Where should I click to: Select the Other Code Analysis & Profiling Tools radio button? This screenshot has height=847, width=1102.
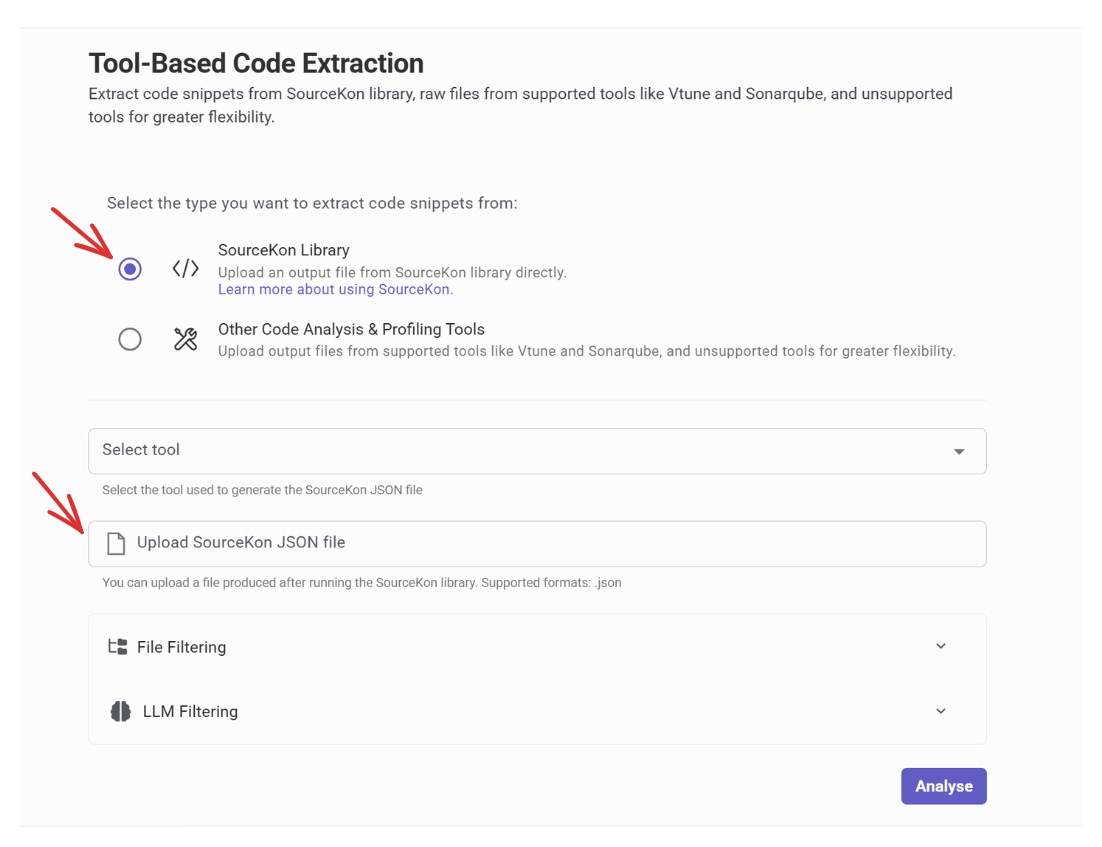[130, 339]
